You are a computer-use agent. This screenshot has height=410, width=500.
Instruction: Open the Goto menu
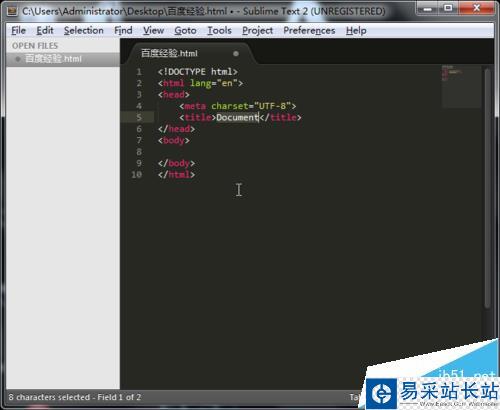point(185,30)
